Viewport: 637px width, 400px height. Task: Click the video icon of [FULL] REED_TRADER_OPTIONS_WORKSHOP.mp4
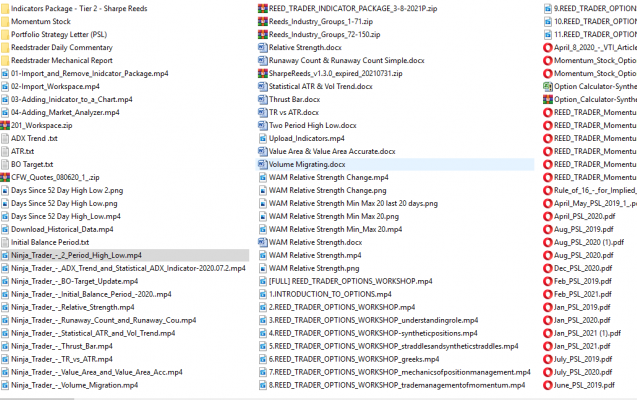click(263, 281)
